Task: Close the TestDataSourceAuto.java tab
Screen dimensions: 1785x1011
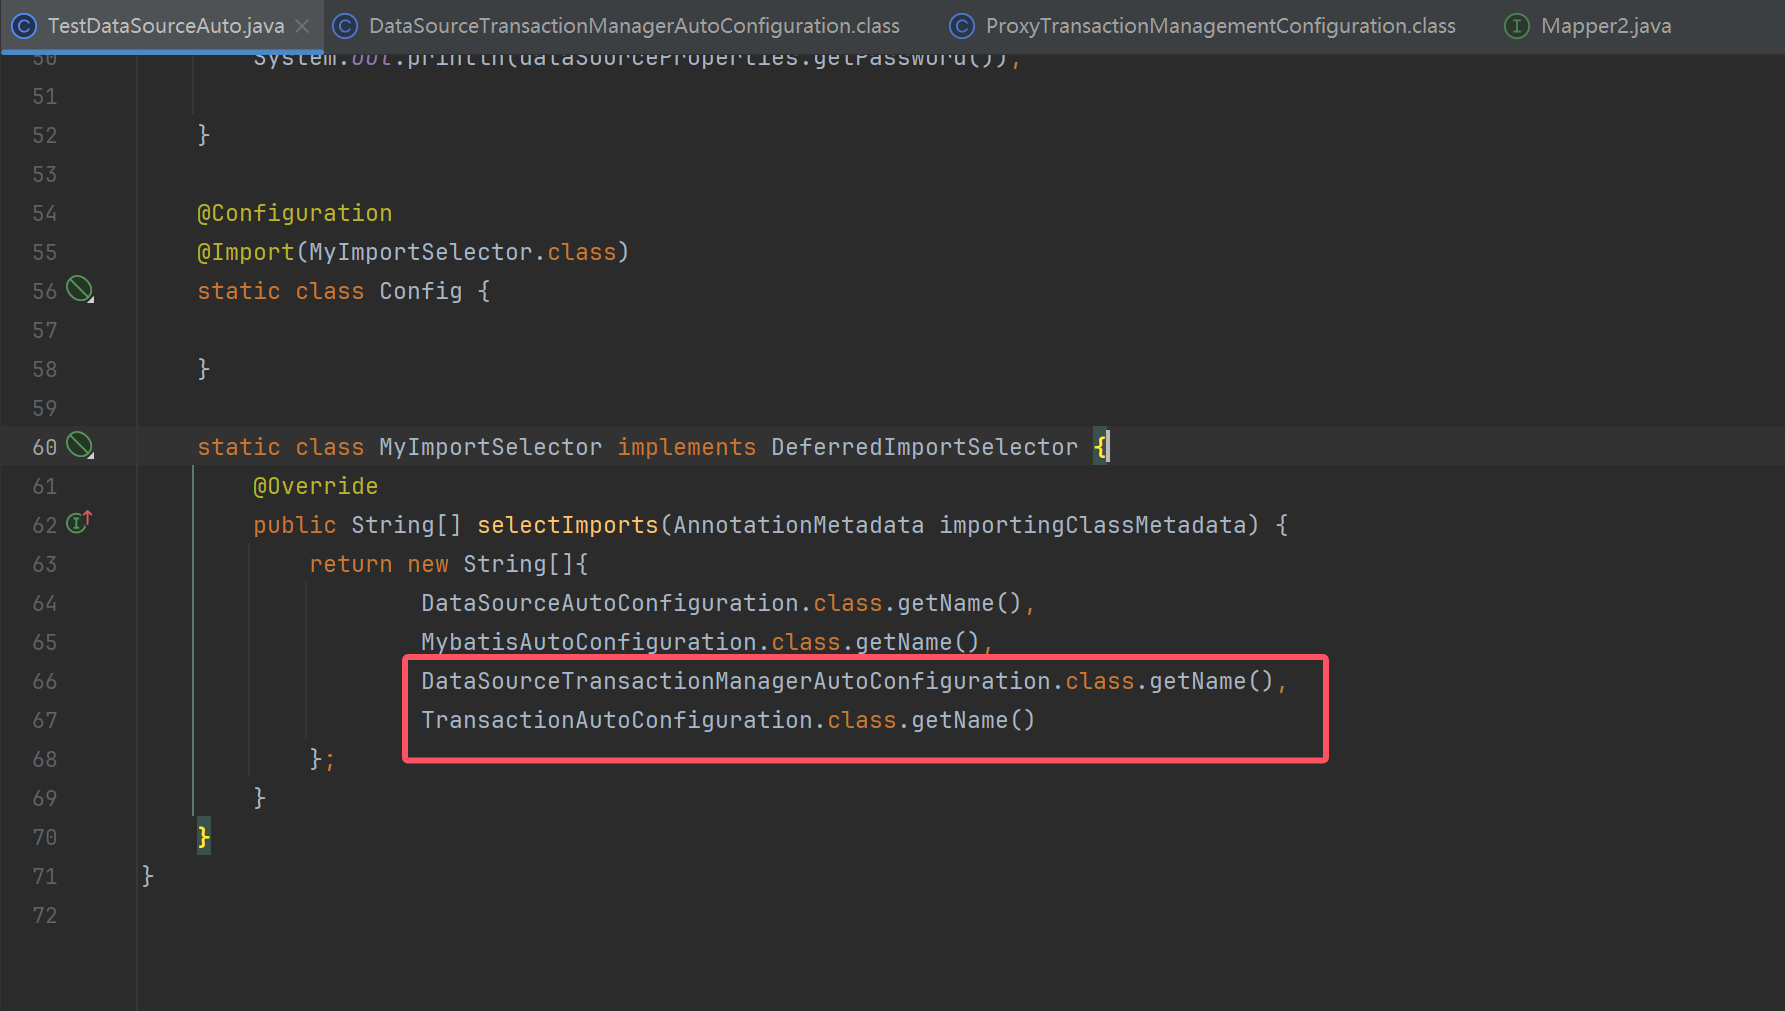Action: click(x=302, y=26)
